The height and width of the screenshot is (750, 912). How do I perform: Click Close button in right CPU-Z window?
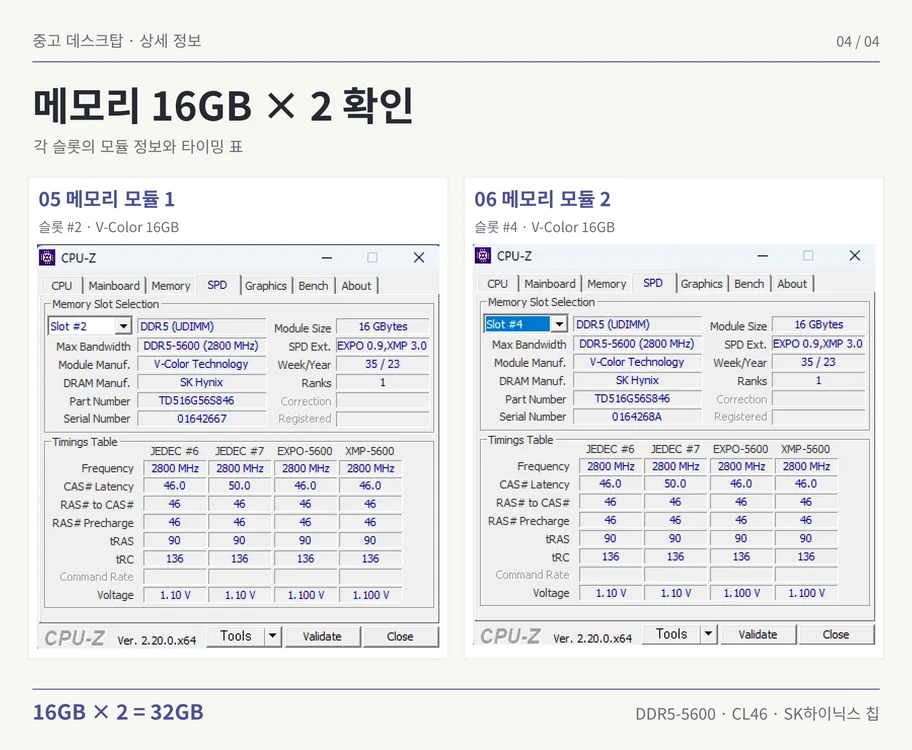[x=836, y=634]
